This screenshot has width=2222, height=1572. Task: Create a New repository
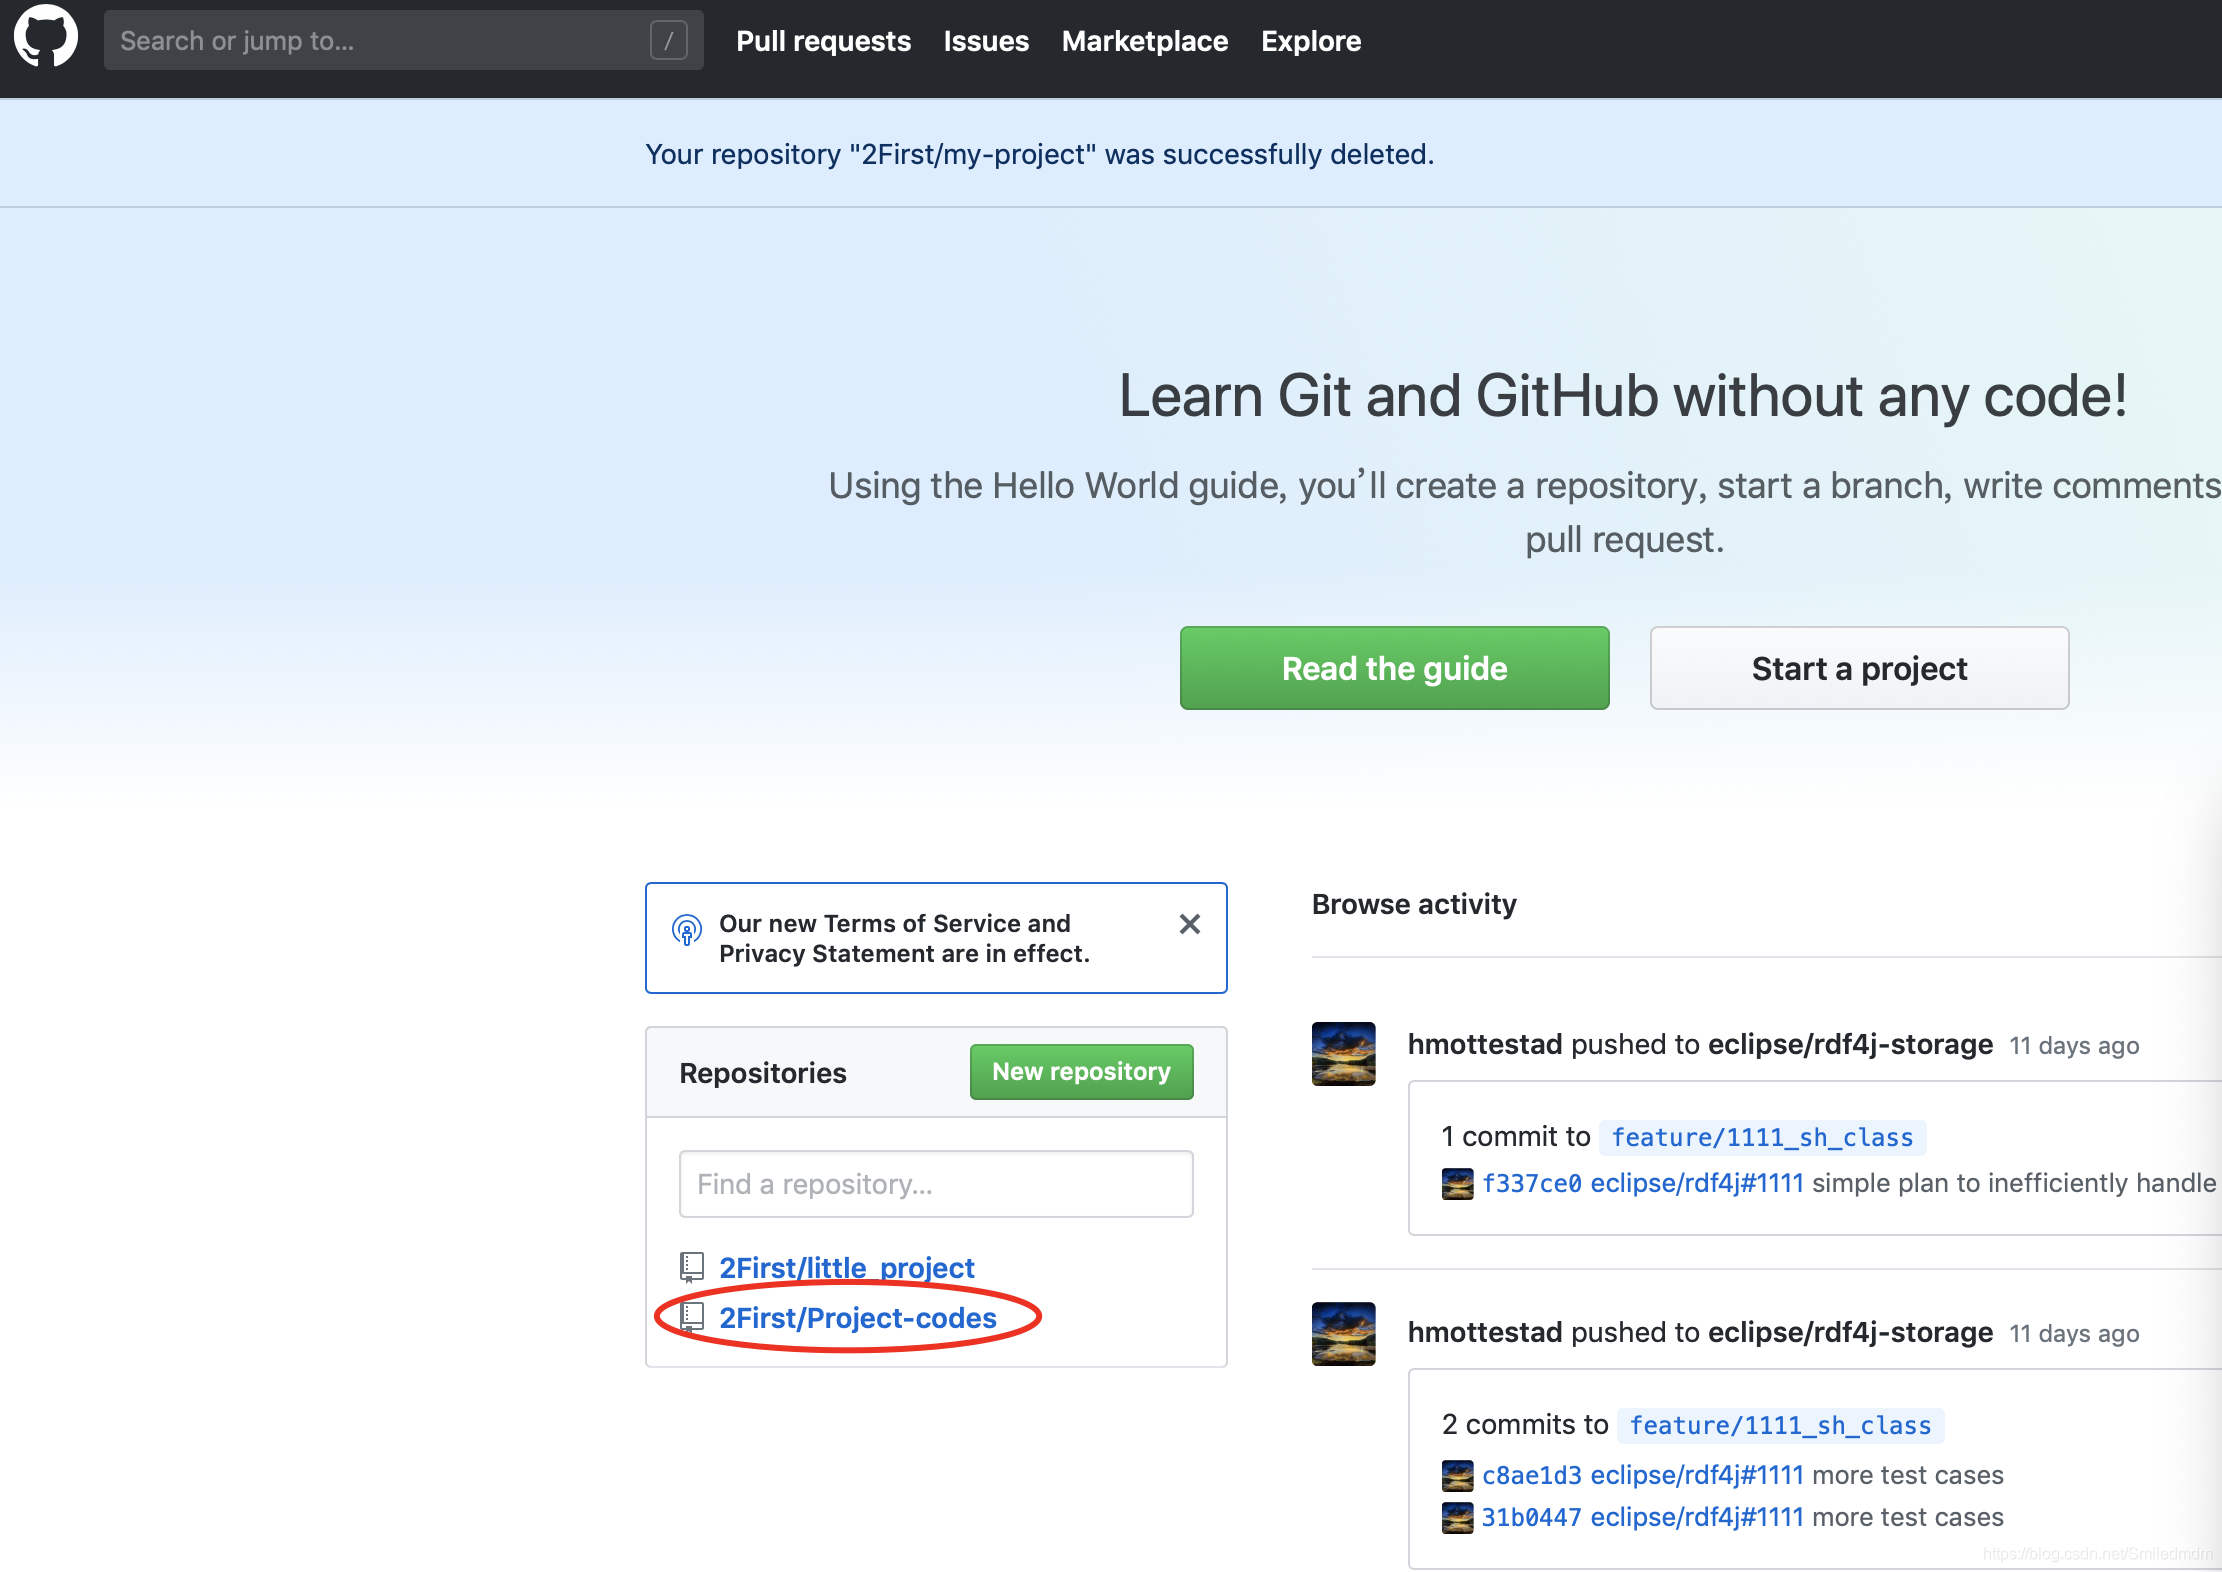pyautogui.click(x=1081, y=1072)
